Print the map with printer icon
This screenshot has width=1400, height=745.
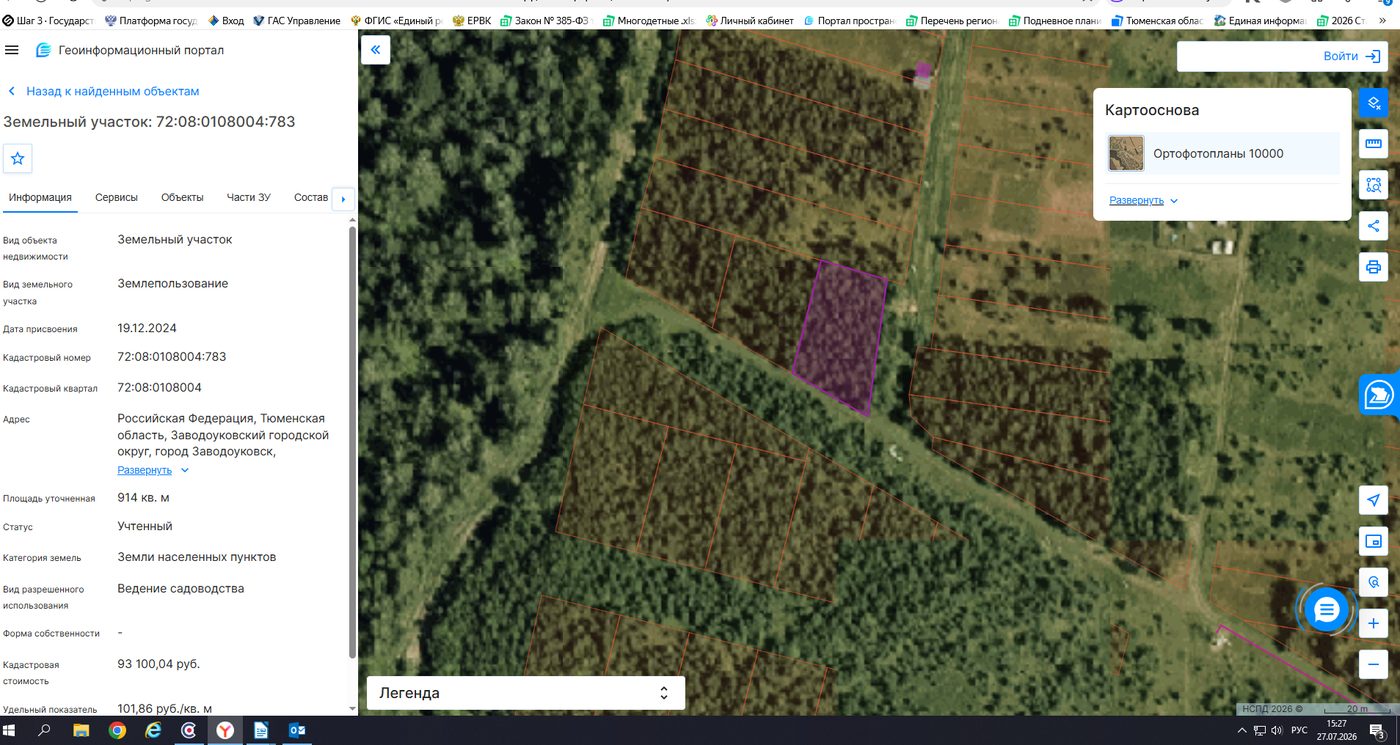tap(1373, 267)
